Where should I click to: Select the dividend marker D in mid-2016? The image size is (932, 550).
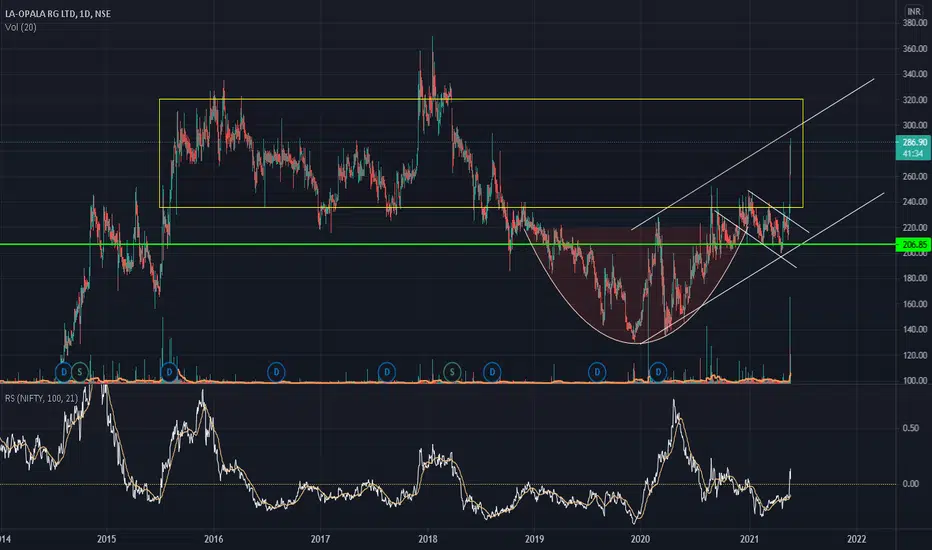(x=276, y=372)
